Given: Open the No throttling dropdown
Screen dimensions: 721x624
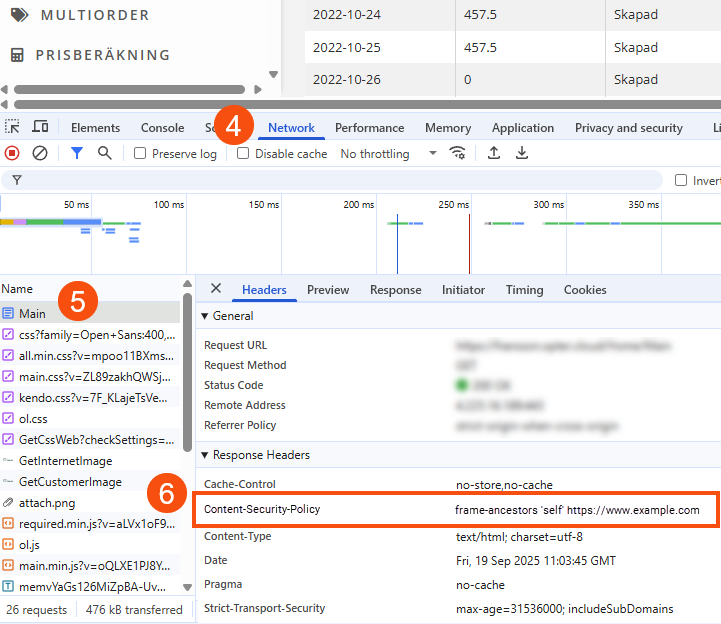Looking at the screenshot, I should pyautogui.click(x=388, y=154).
